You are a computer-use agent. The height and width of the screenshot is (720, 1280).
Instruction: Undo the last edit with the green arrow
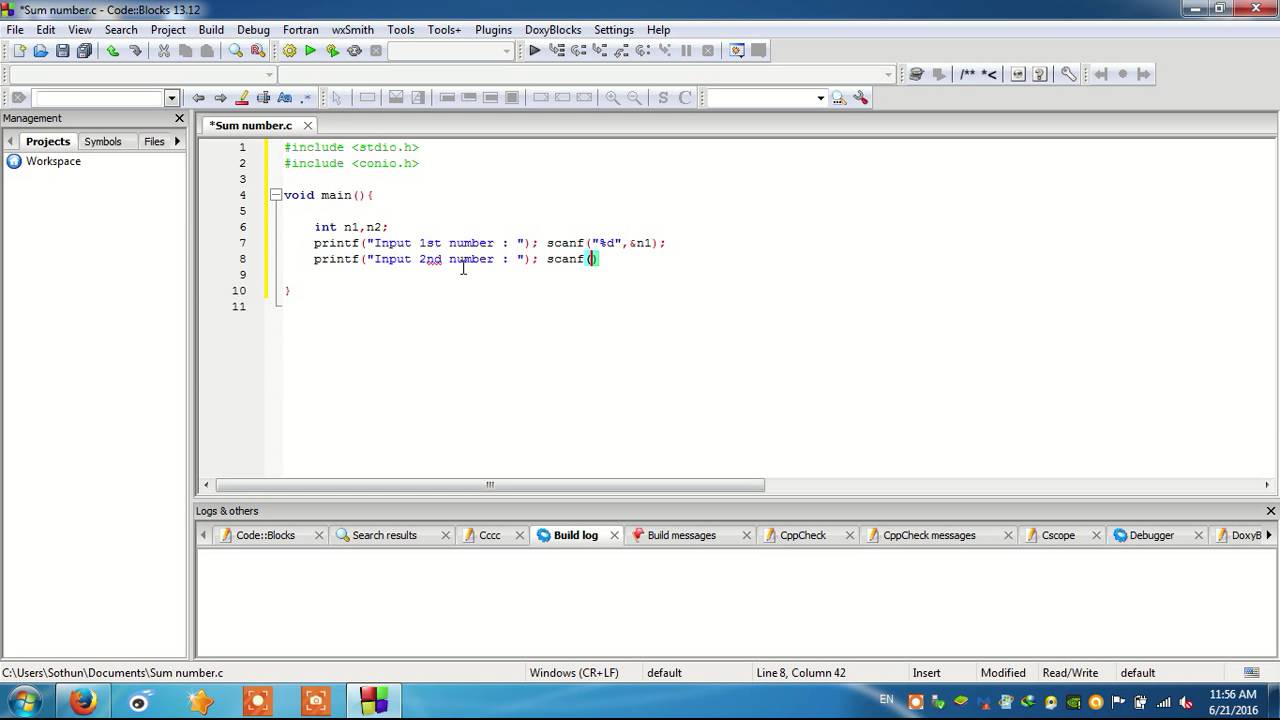(113, 51)
